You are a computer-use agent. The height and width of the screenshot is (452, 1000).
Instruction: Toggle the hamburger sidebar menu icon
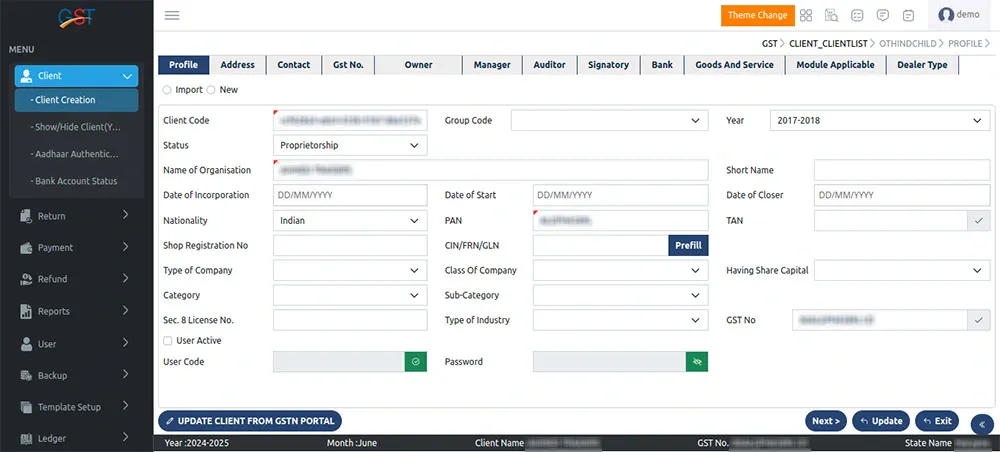tap(172, 15)
